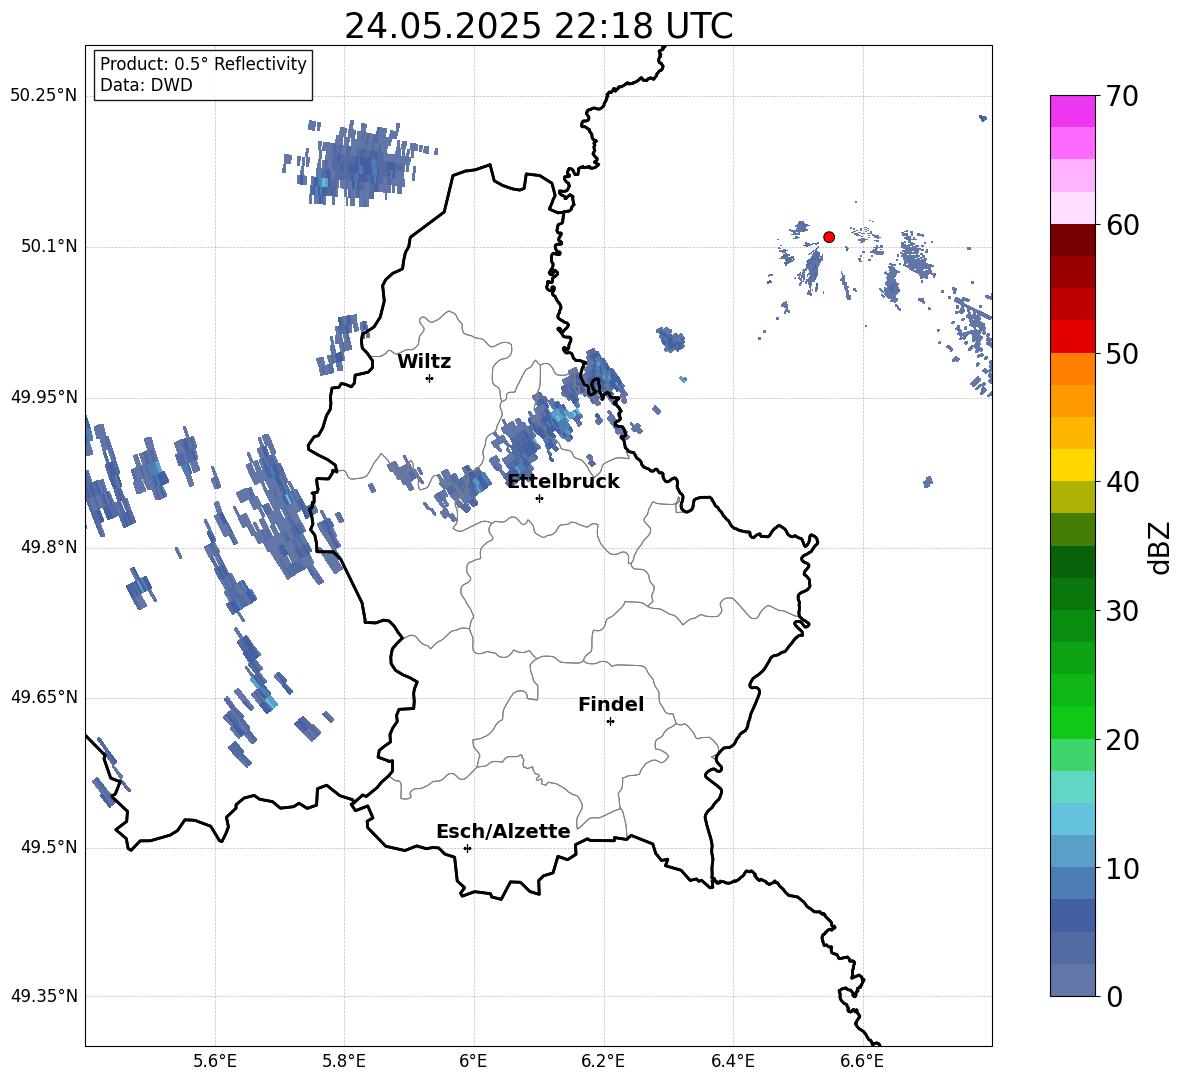Click the orange colorbar segment above 50
This screenshot has height=1081, width=1184.
point(1072,369)
